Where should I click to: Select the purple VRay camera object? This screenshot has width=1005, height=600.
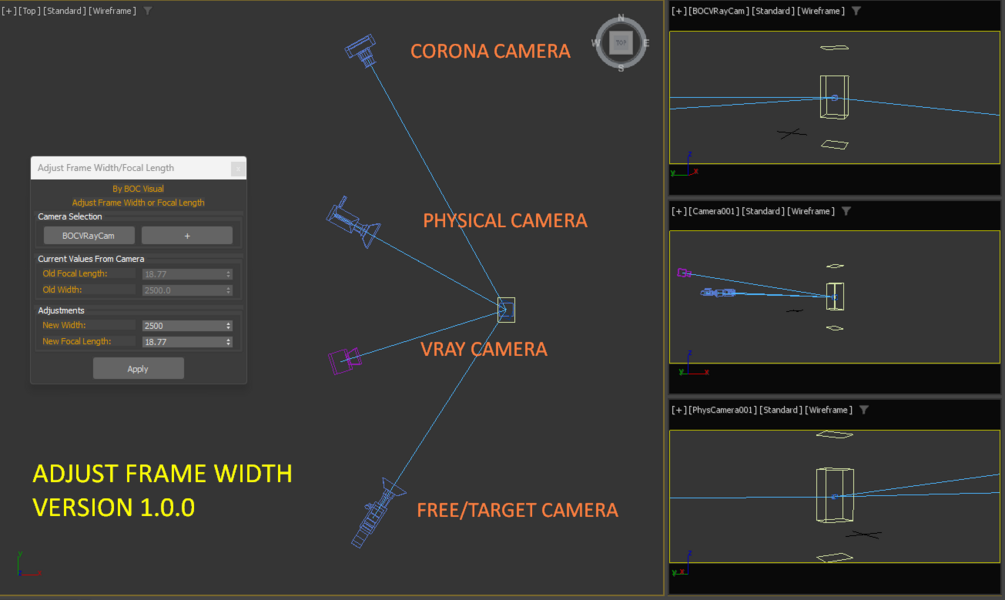pyautogui.click(x=345, y=361)
